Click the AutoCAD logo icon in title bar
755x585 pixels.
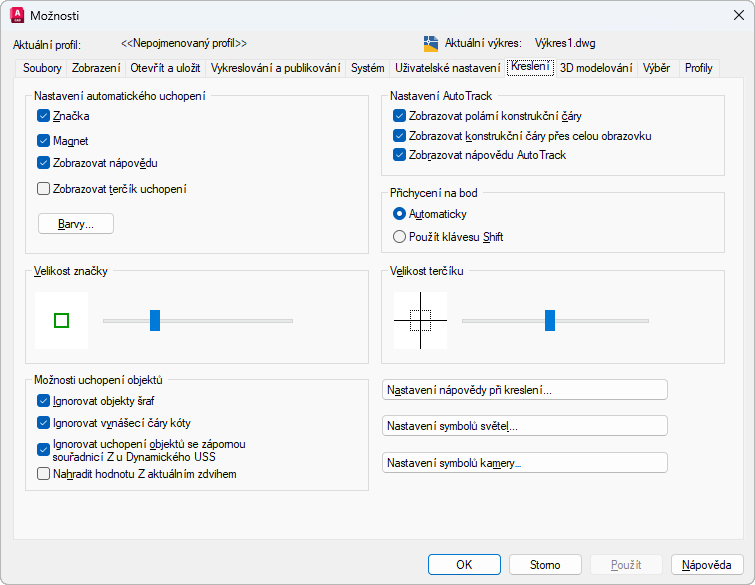17,15
